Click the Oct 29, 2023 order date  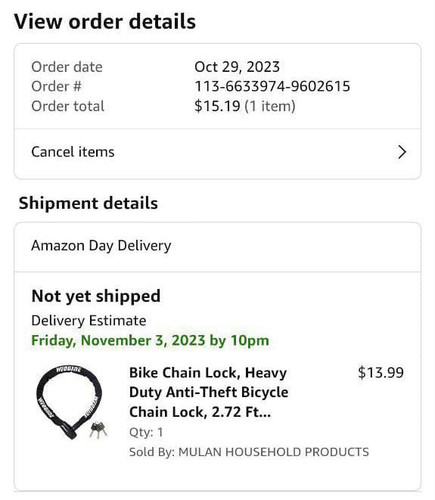click(237, 67)
